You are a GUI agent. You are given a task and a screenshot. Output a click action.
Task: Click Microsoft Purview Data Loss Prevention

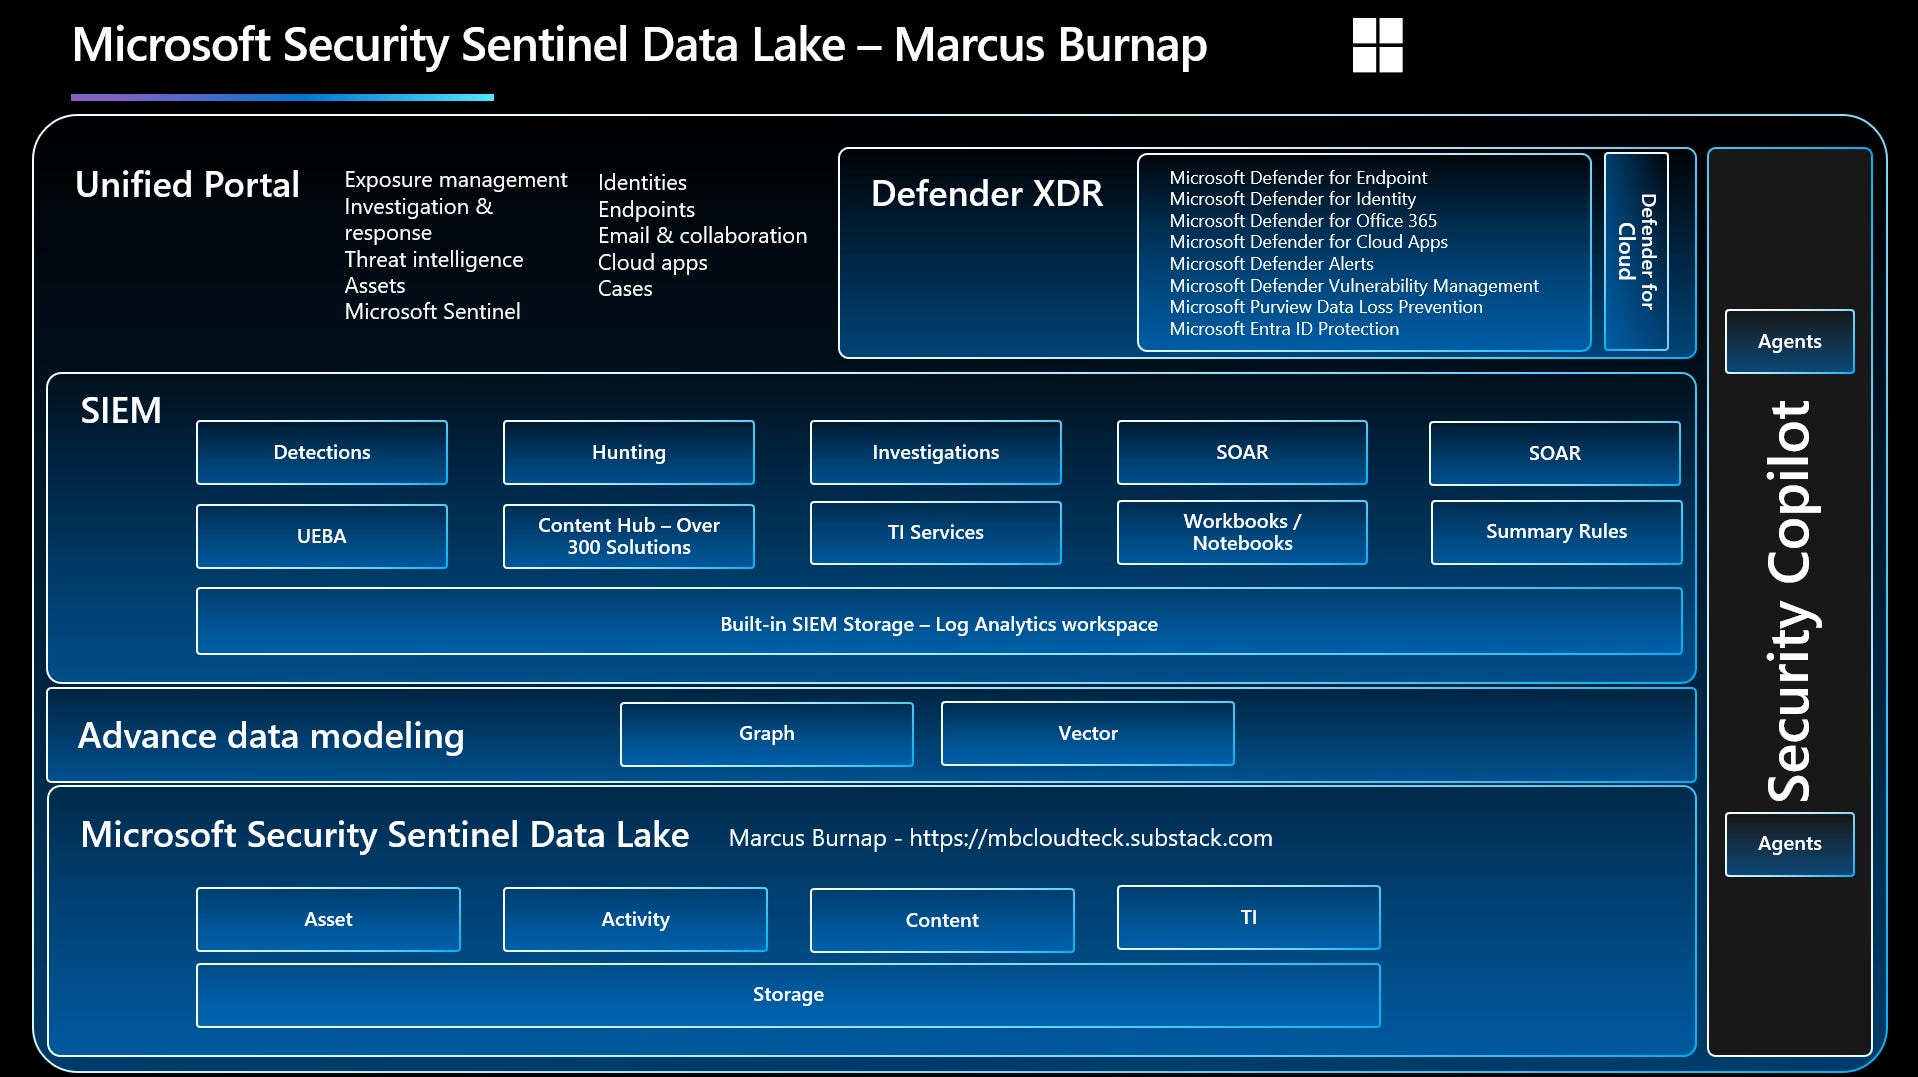pos(1326,307)
